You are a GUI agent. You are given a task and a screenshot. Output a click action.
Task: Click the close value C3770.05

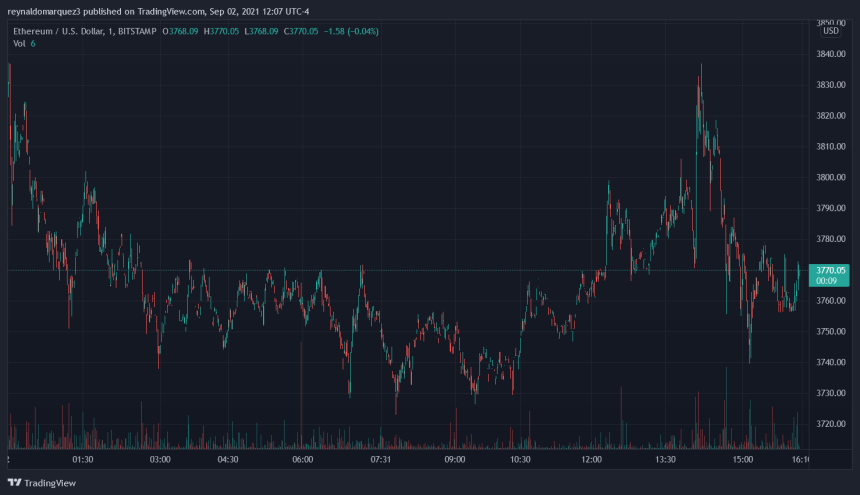301,31
